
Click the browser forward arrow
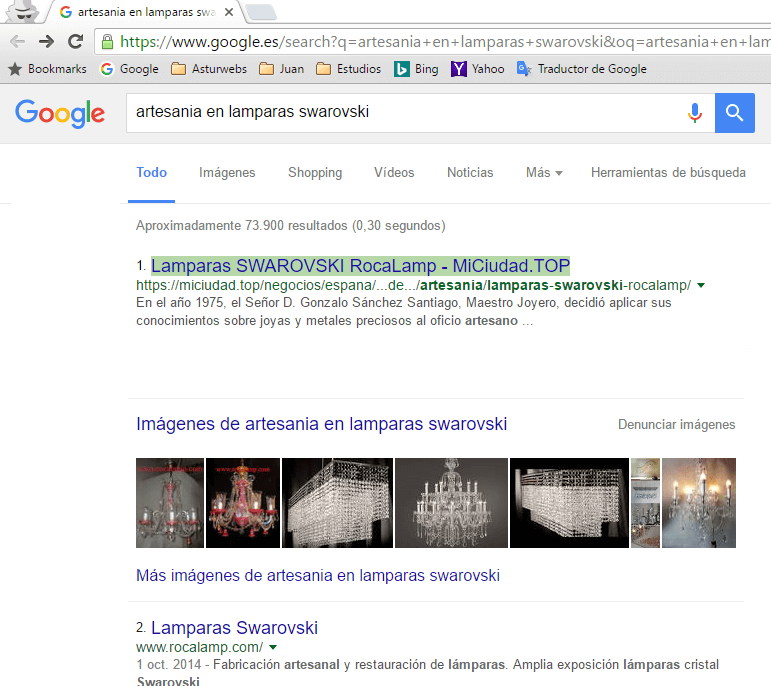(47, 42)
